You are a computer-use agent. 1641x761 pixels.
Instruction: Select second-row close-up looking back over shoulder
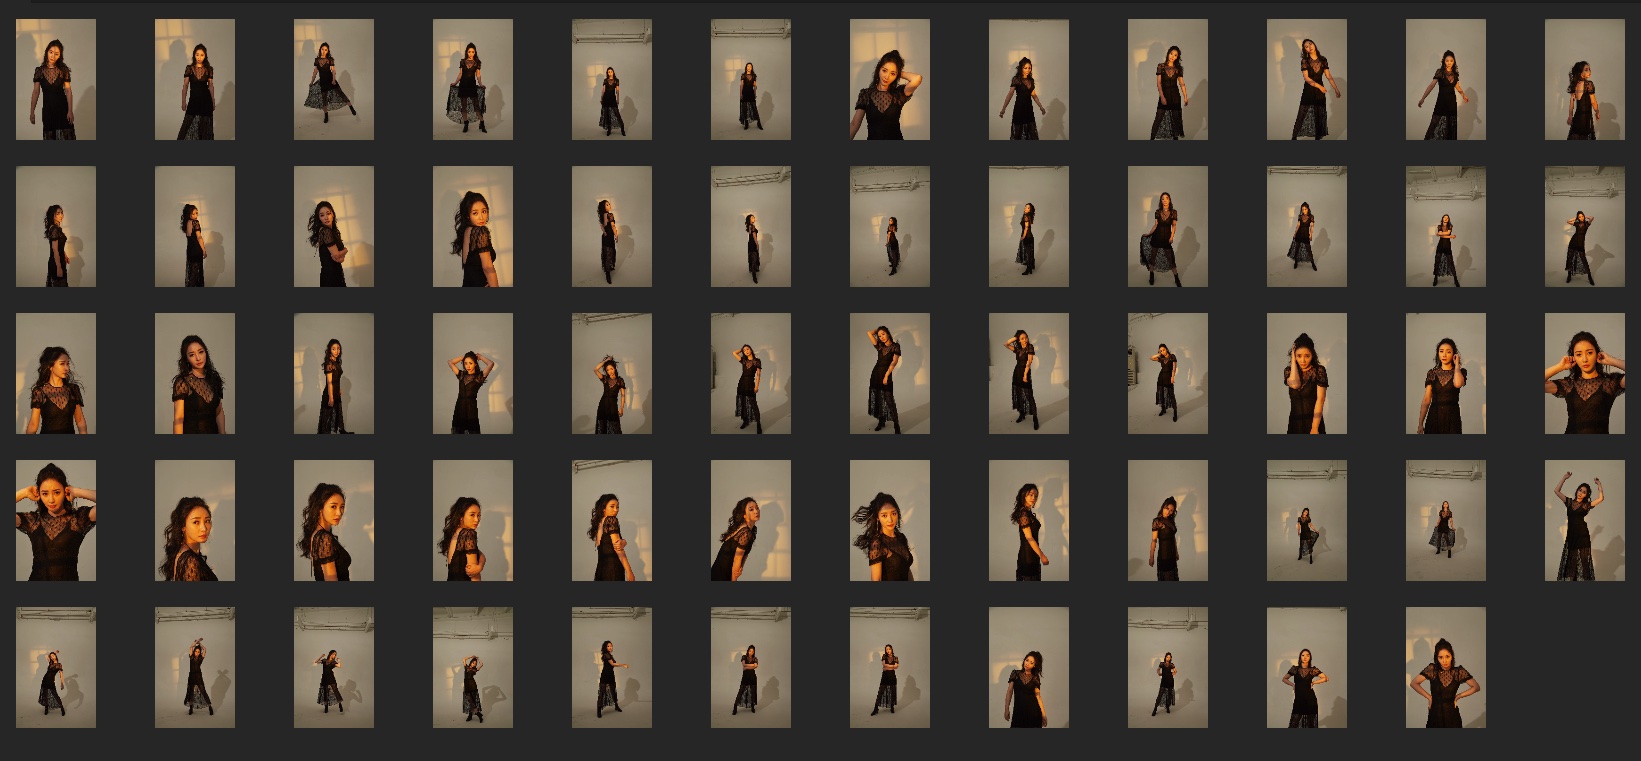coord(473,226)
